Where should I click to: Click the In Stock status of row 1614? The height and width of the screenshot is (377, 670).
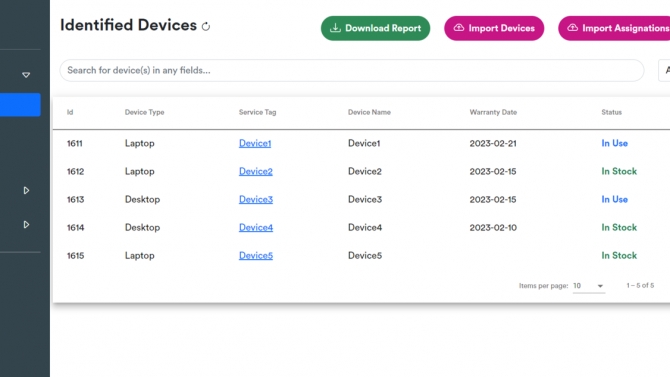click(x=619, y=227)
